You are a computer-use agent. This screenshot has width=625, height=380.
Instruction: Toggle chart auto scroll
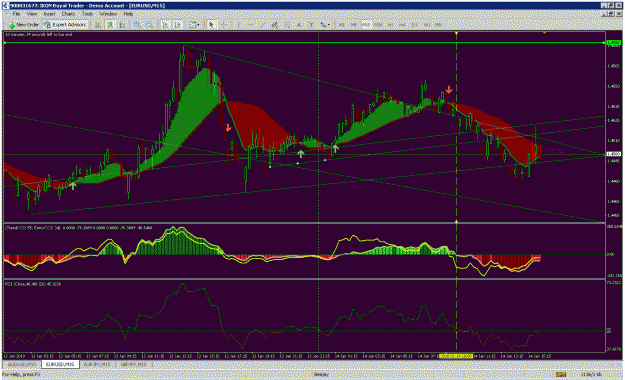pos(165,25)
